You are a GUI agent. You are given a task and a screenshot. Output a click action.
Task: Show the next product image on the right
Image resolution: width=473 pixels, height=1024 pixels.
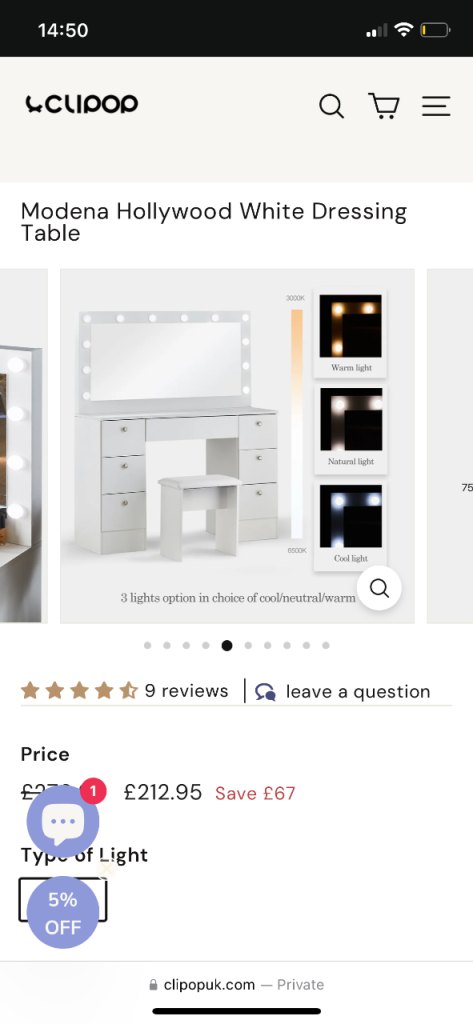[450, 446]
